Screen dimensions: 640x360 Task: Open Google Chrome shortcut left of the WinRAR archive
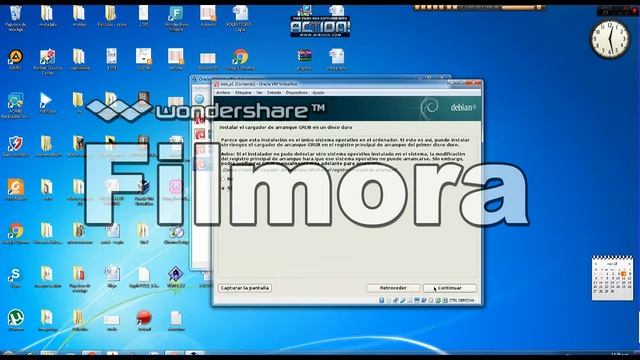[x=240, y=59]
